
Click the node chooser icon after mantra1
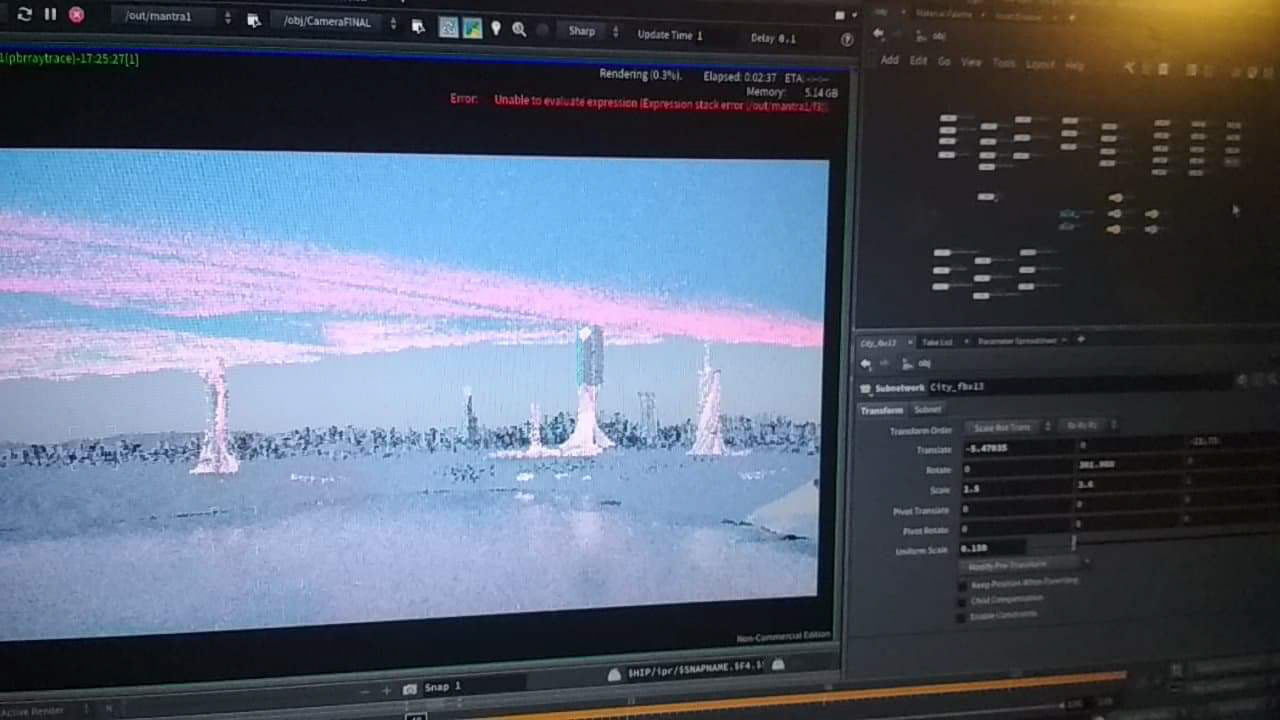253,20
